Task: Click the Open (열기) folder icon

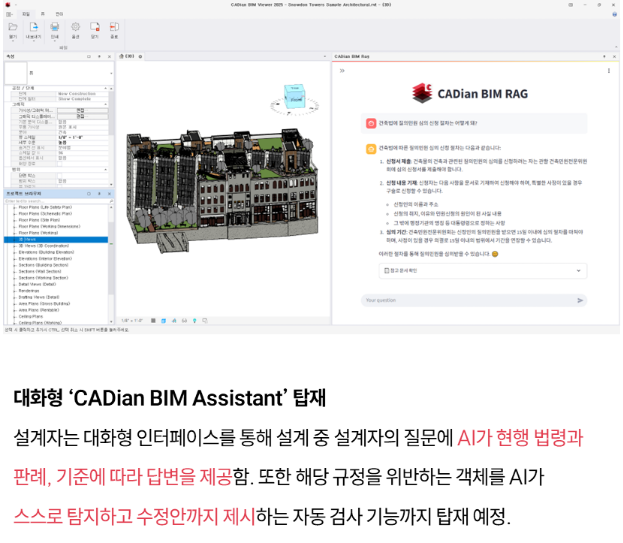Action: pyautogui.click(x=13, y=28)
